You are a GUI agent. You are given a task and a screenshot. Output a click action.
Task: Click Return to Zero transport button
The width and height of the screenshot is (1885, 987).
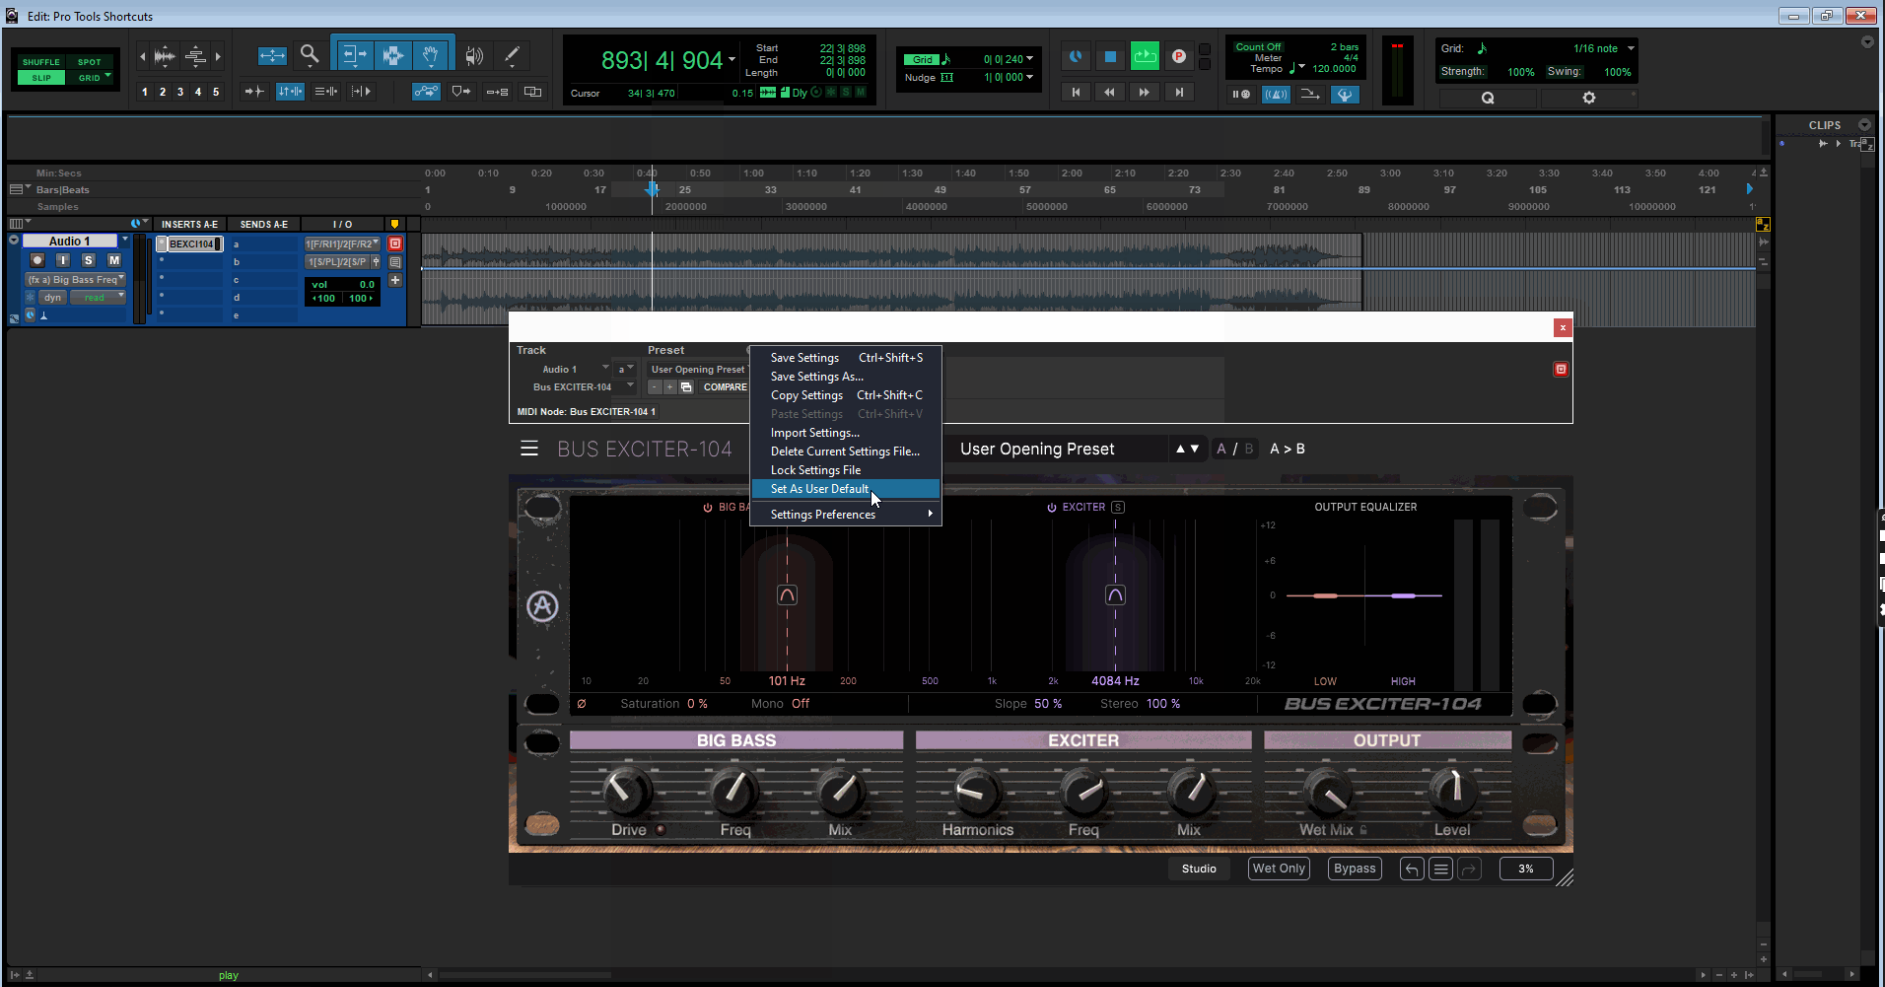(1076, 92)
